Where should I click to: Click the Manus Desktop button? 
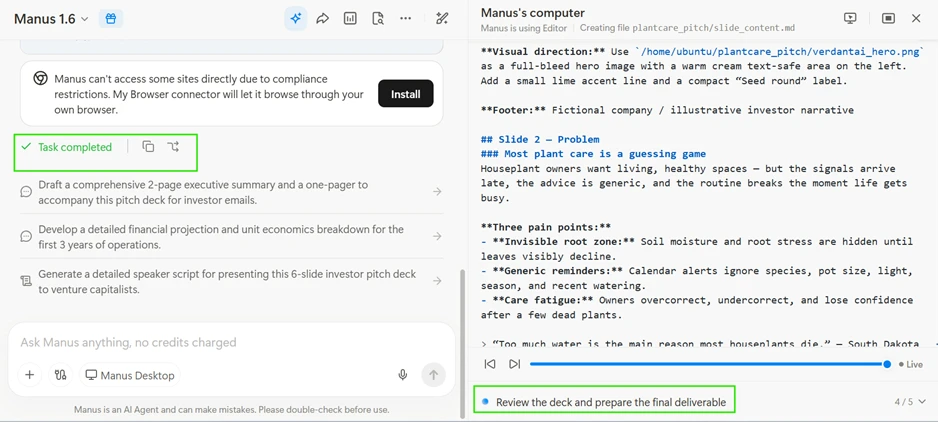click(130, 375)
